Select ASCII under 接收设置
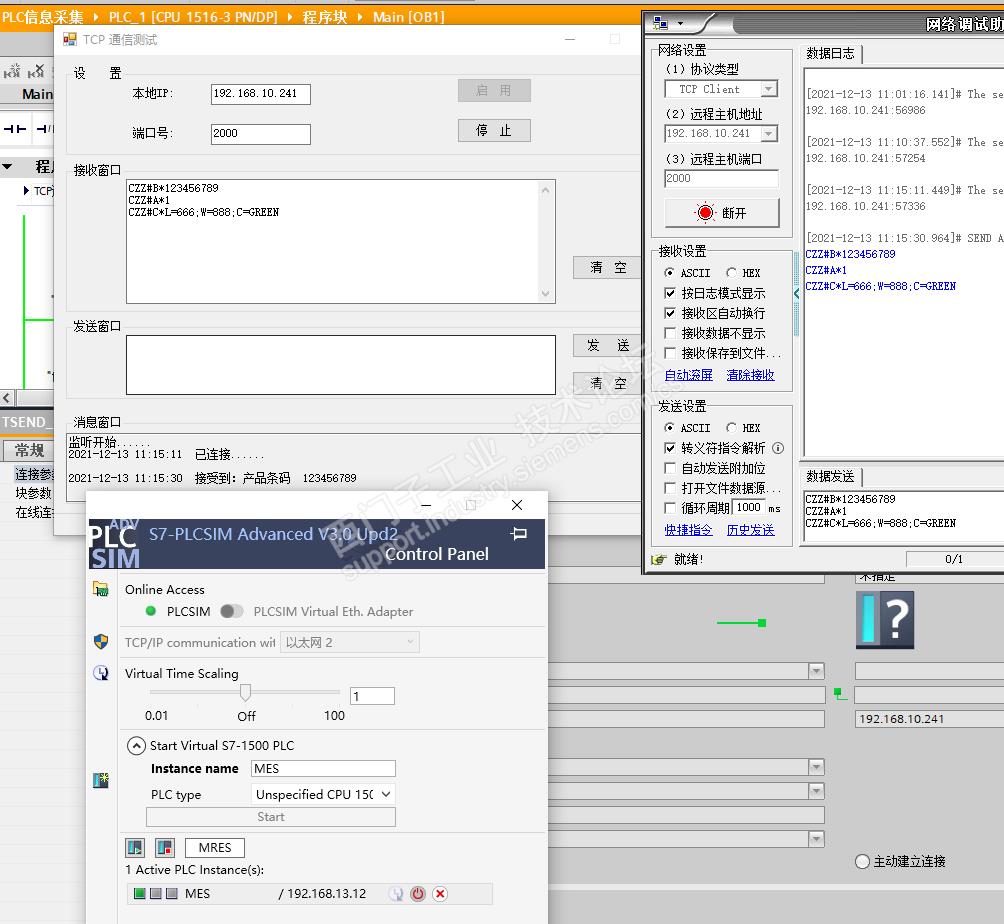 pos(669,273)
